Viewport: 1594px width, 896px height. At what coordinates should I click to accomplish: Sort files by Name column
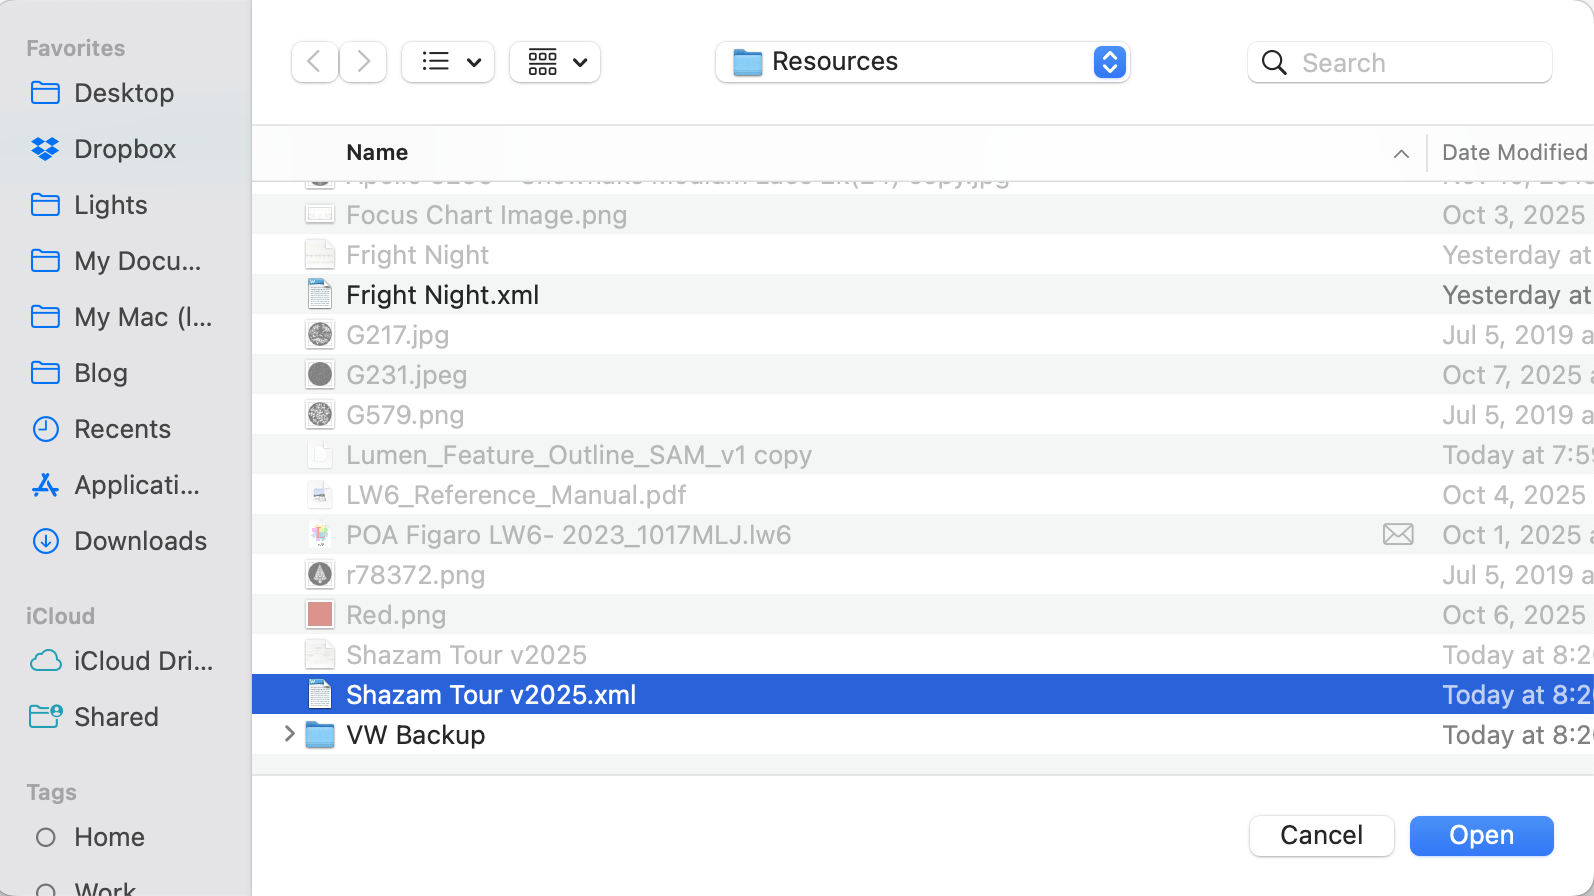point(377,153)
